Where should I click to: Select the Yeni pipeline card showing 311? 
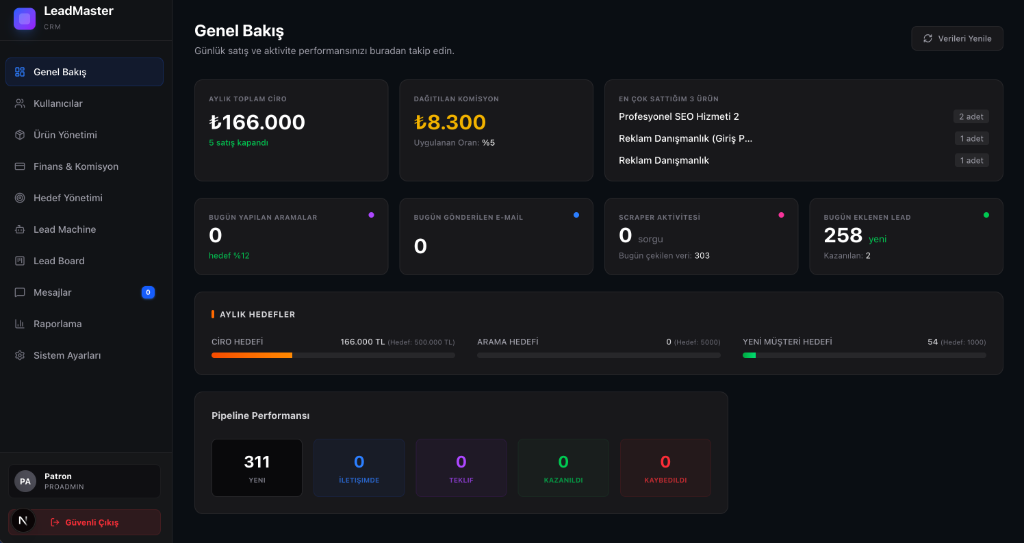[x=257, y=468]
